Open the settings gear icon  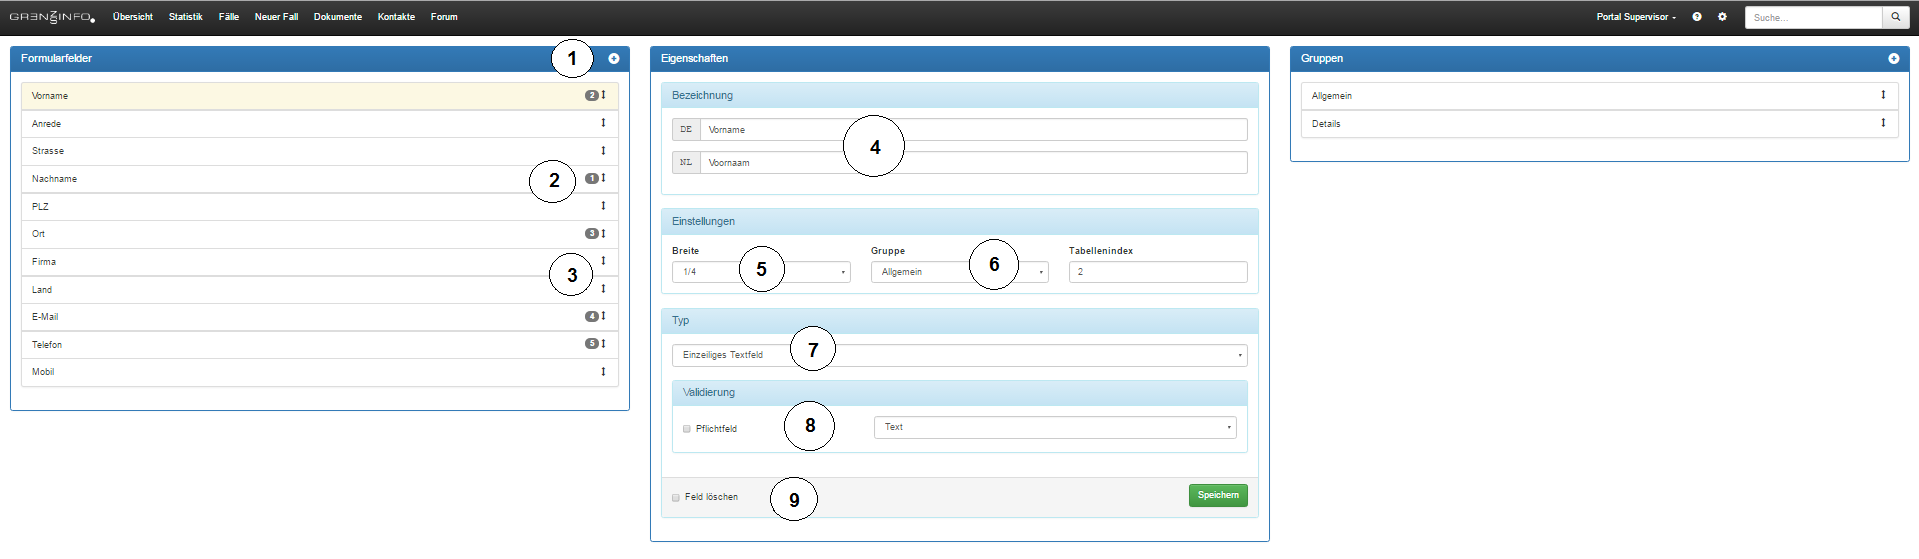pos(1722,17)
